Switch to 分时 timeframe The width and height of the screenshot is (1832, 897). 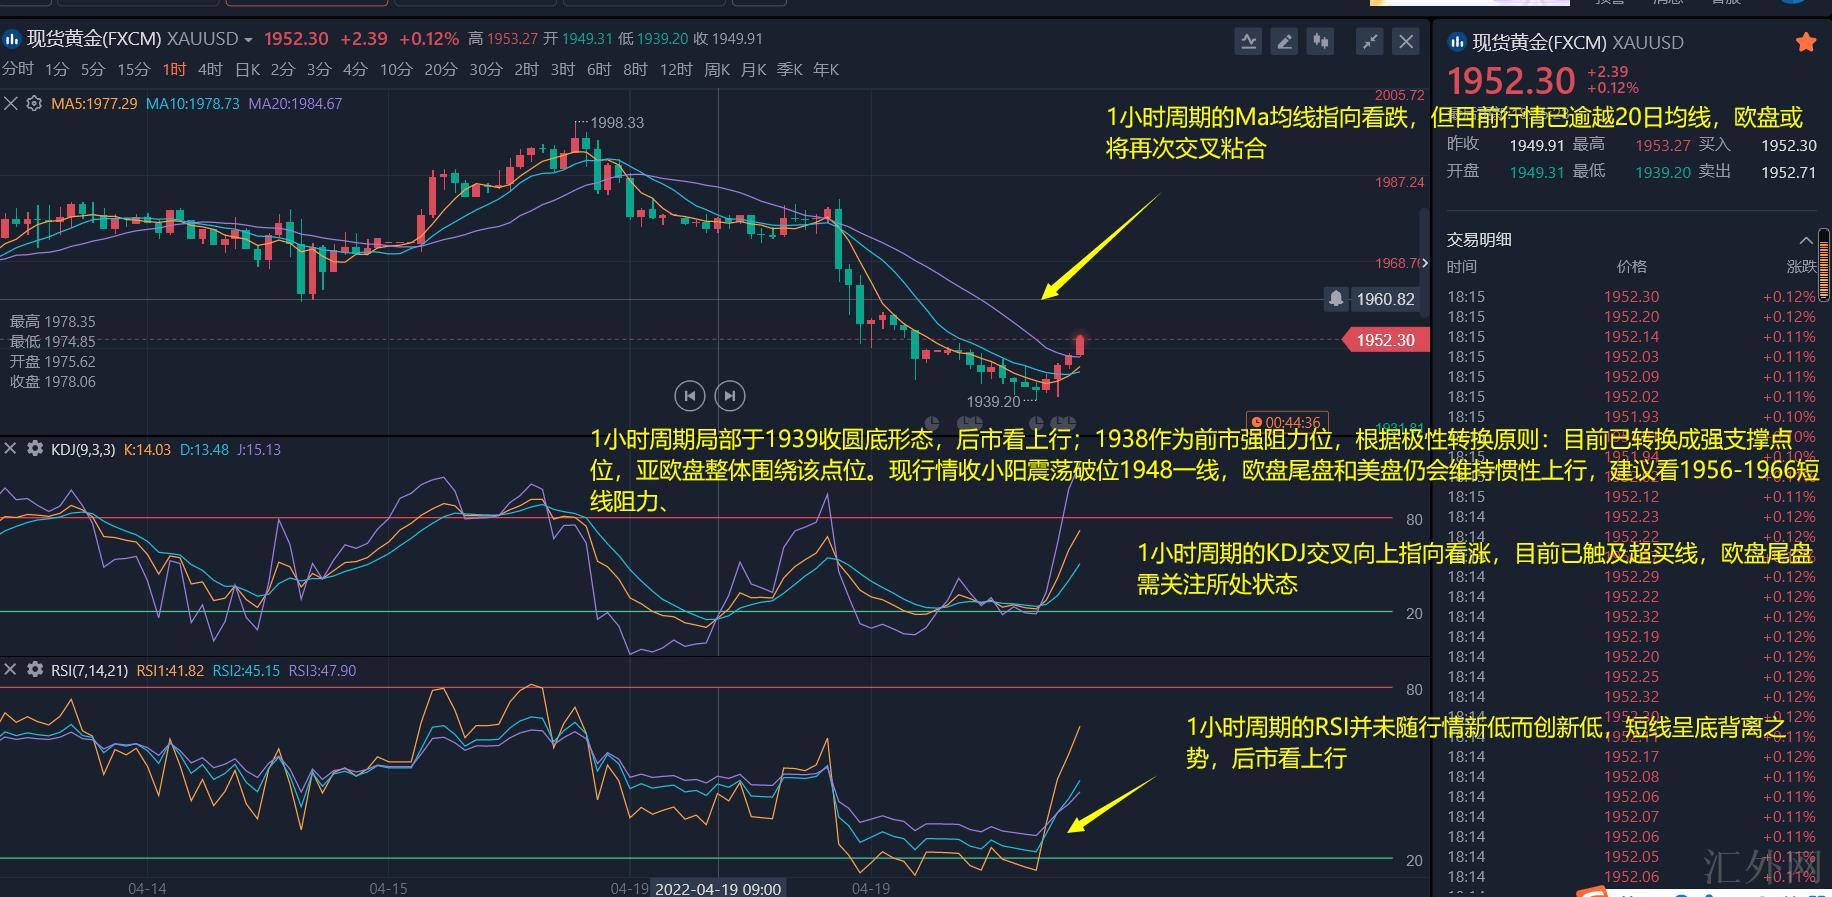pyautogui.click(x=18, y=69)
